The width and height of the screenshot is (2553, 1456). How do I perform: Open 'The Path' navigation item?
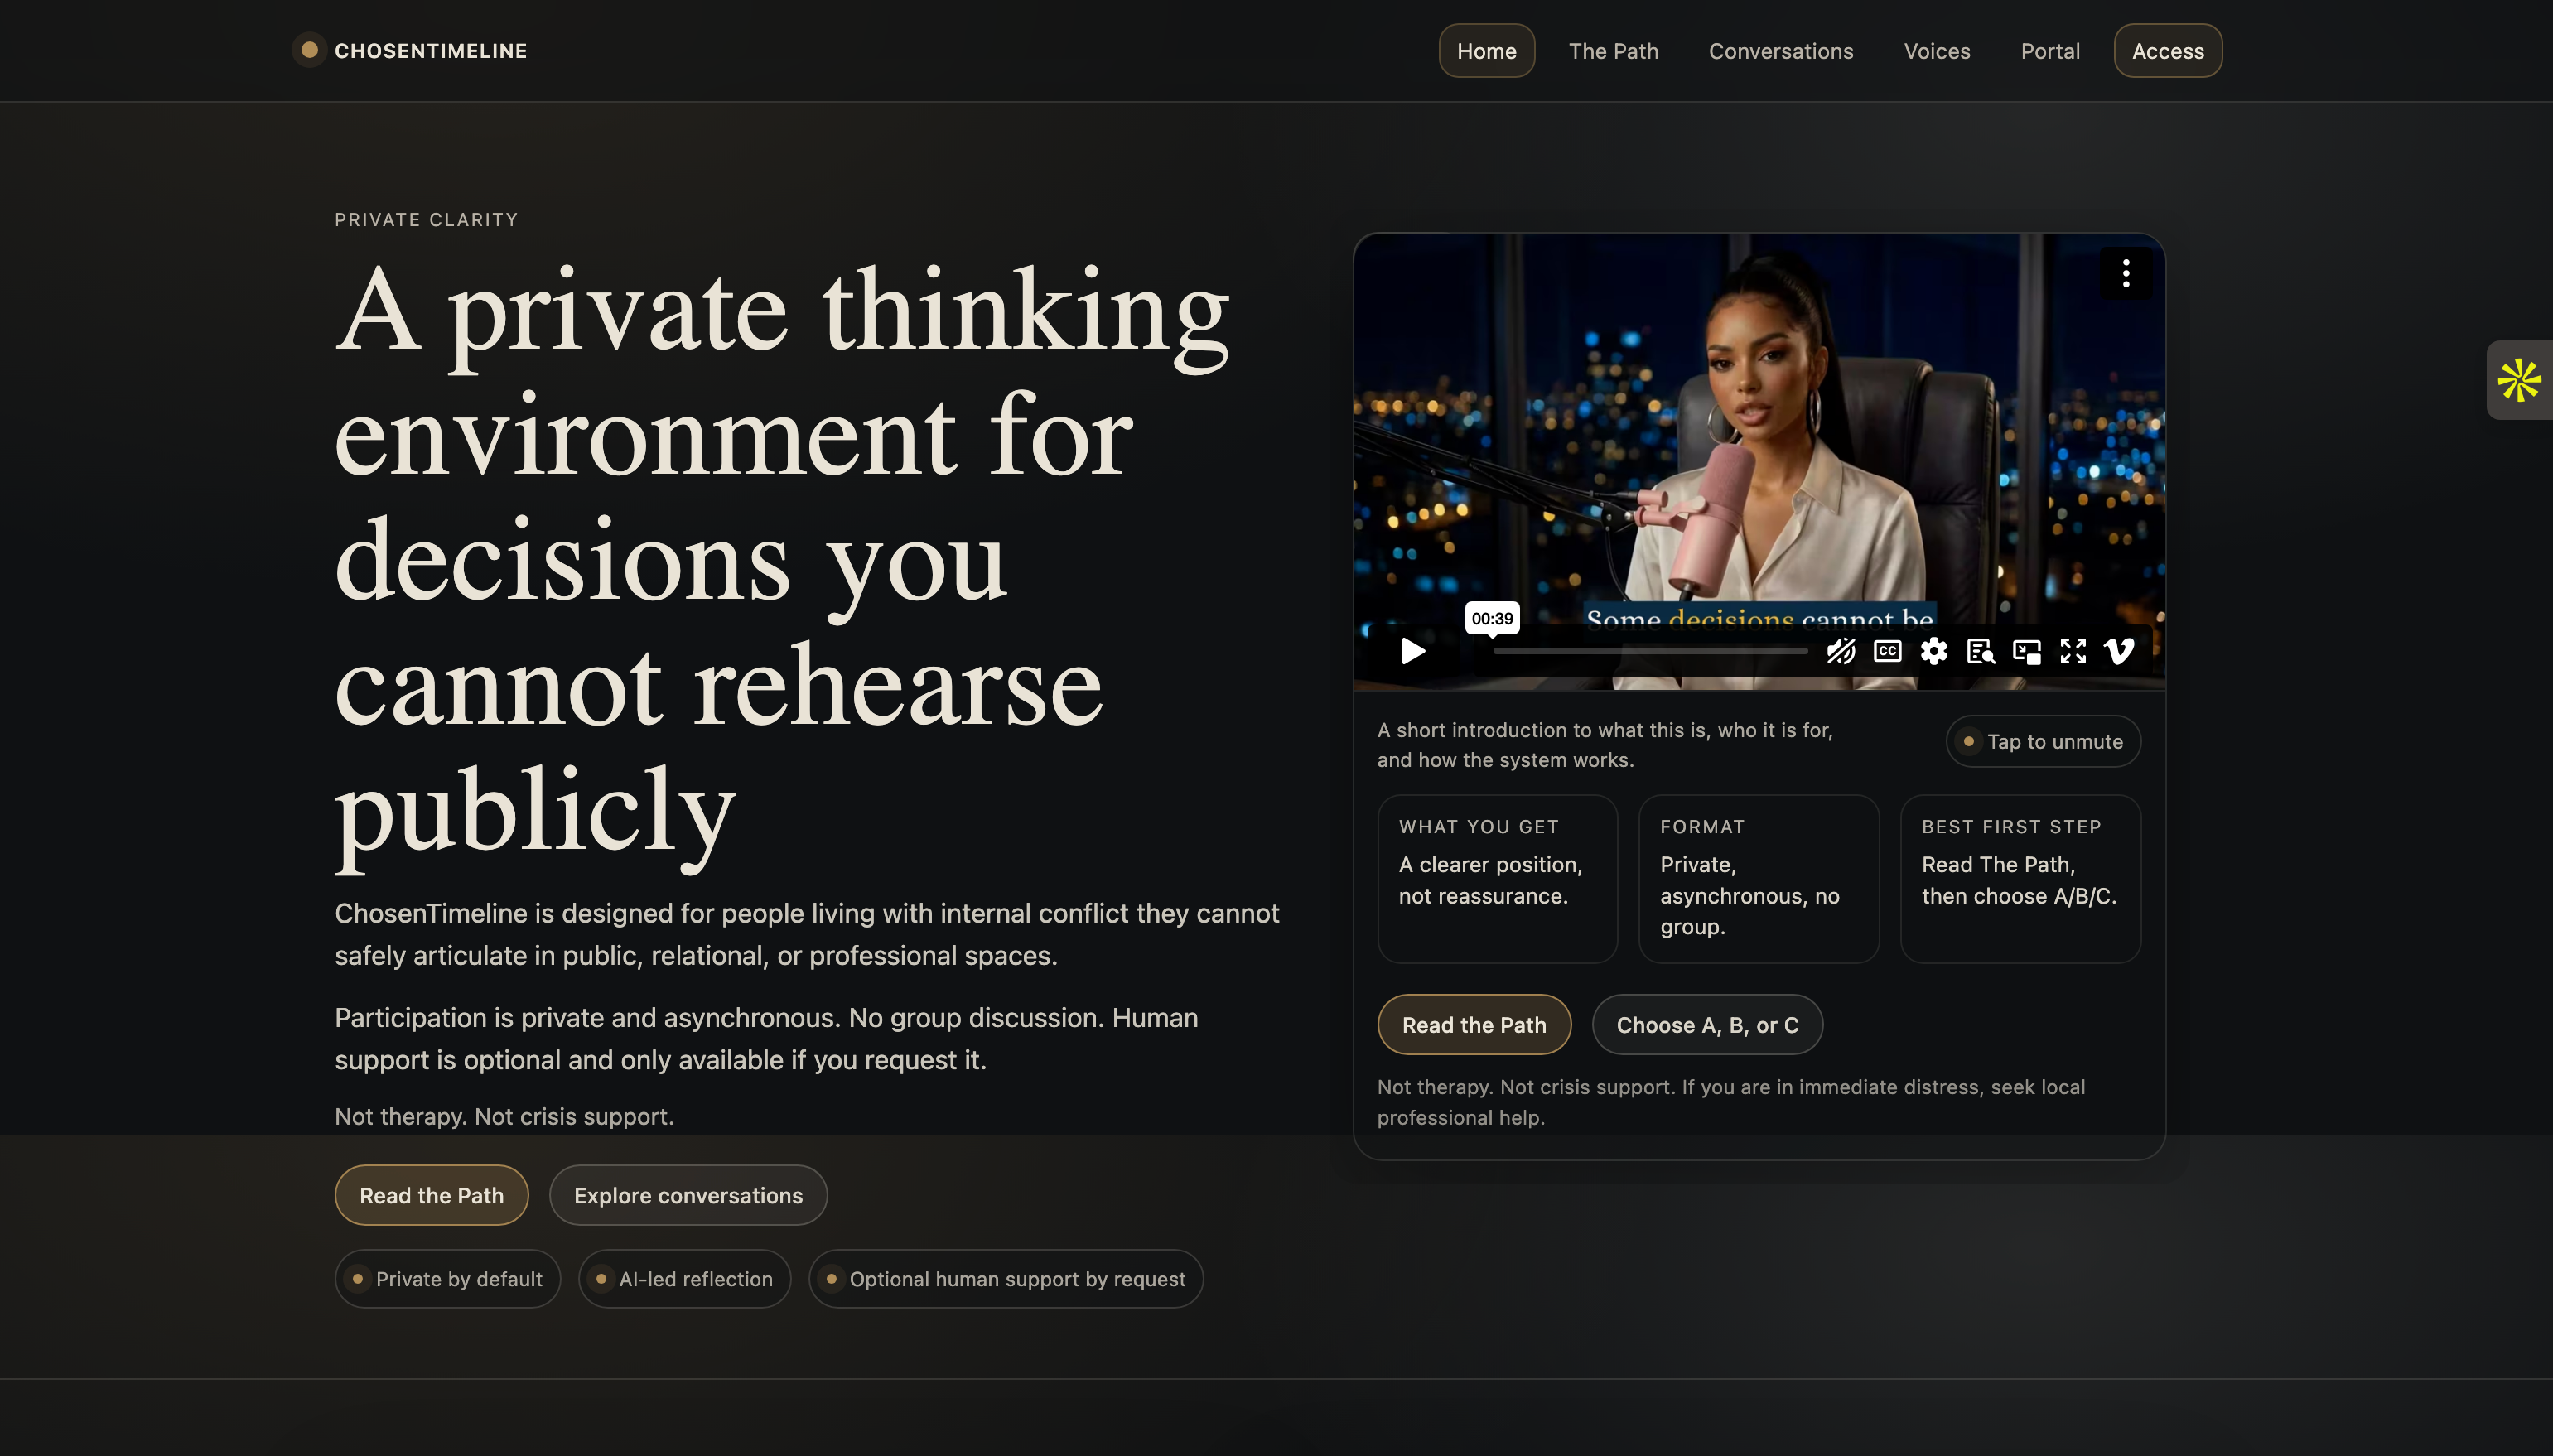(1613, 51)
